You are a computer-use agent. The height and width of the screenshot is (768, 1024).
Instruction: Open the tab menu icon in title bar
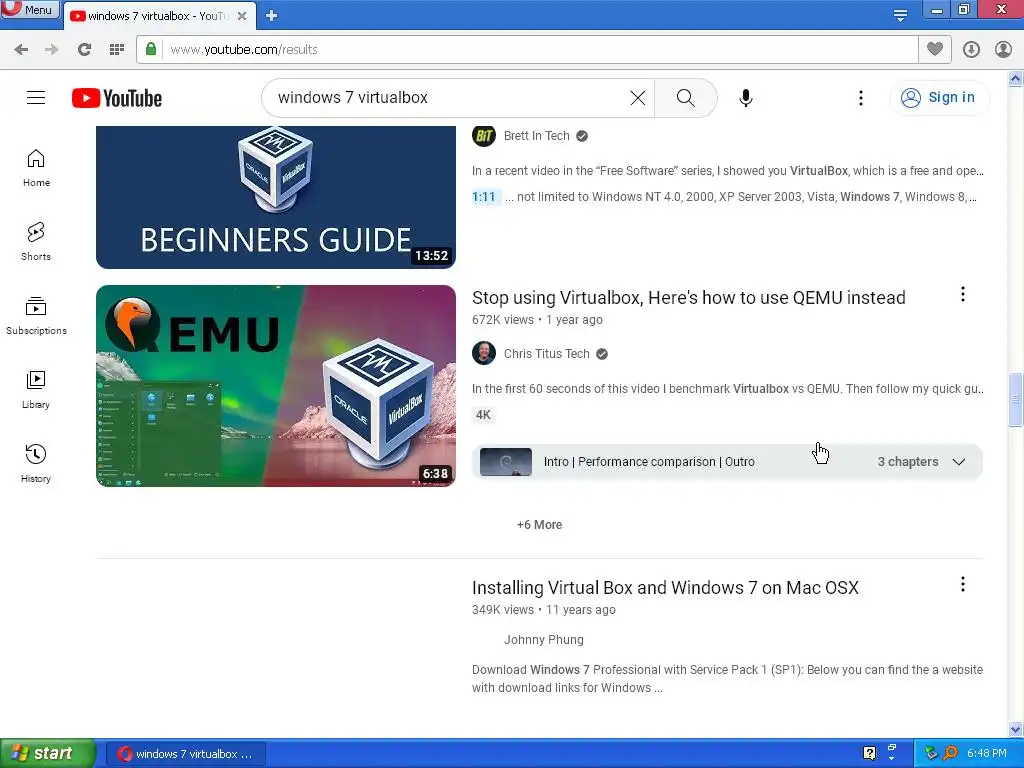[900, 15]
